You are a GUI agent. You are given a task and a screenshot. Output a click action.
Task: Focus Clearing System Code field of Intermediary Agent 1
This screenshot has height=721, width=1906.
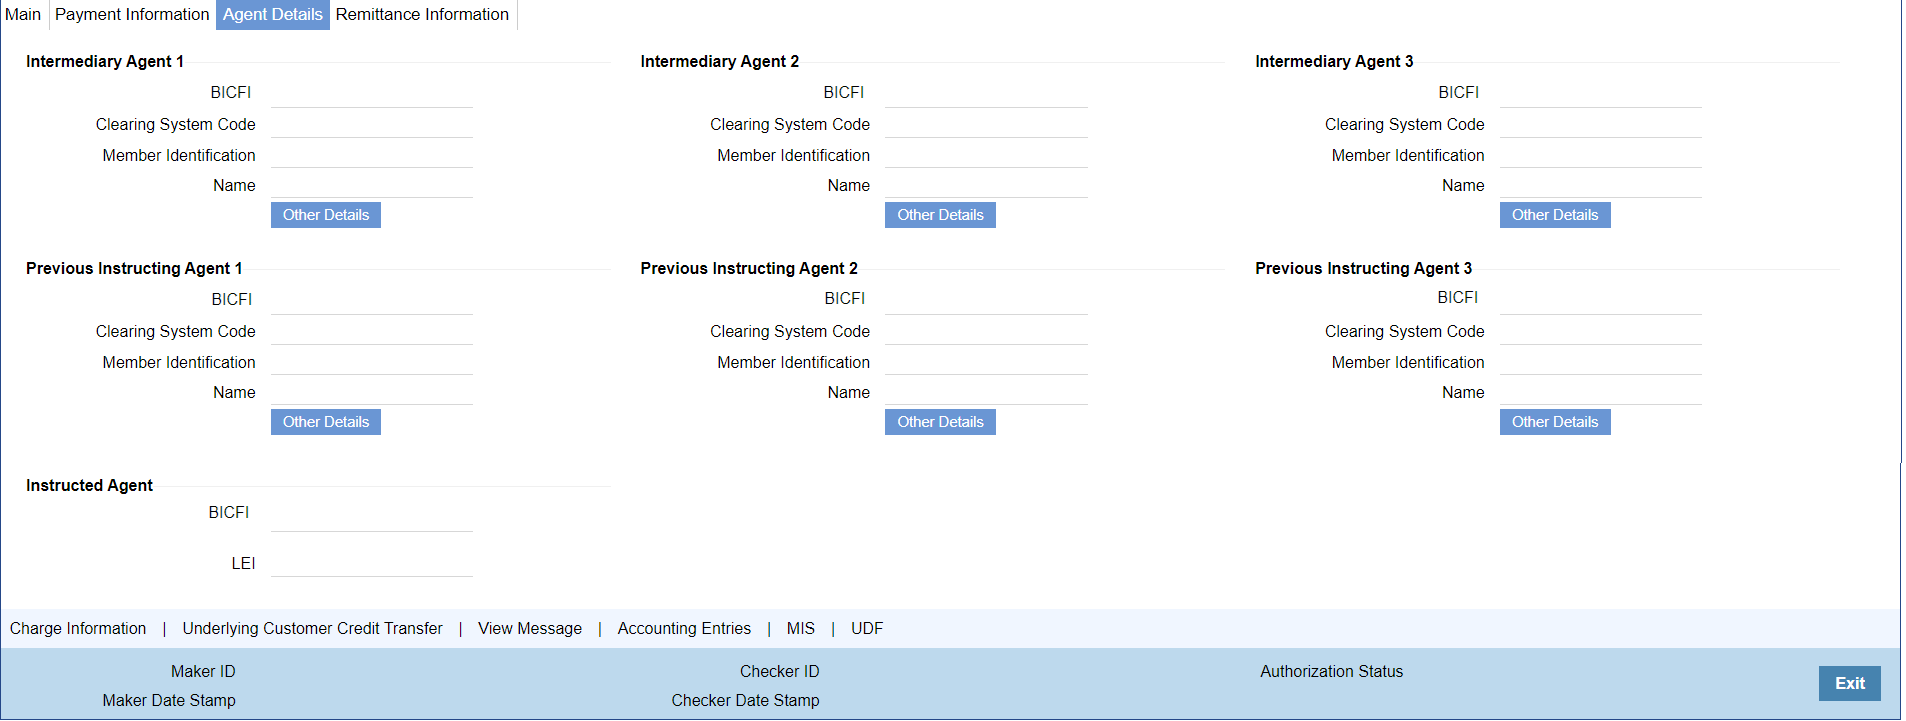tap(372, 125)
